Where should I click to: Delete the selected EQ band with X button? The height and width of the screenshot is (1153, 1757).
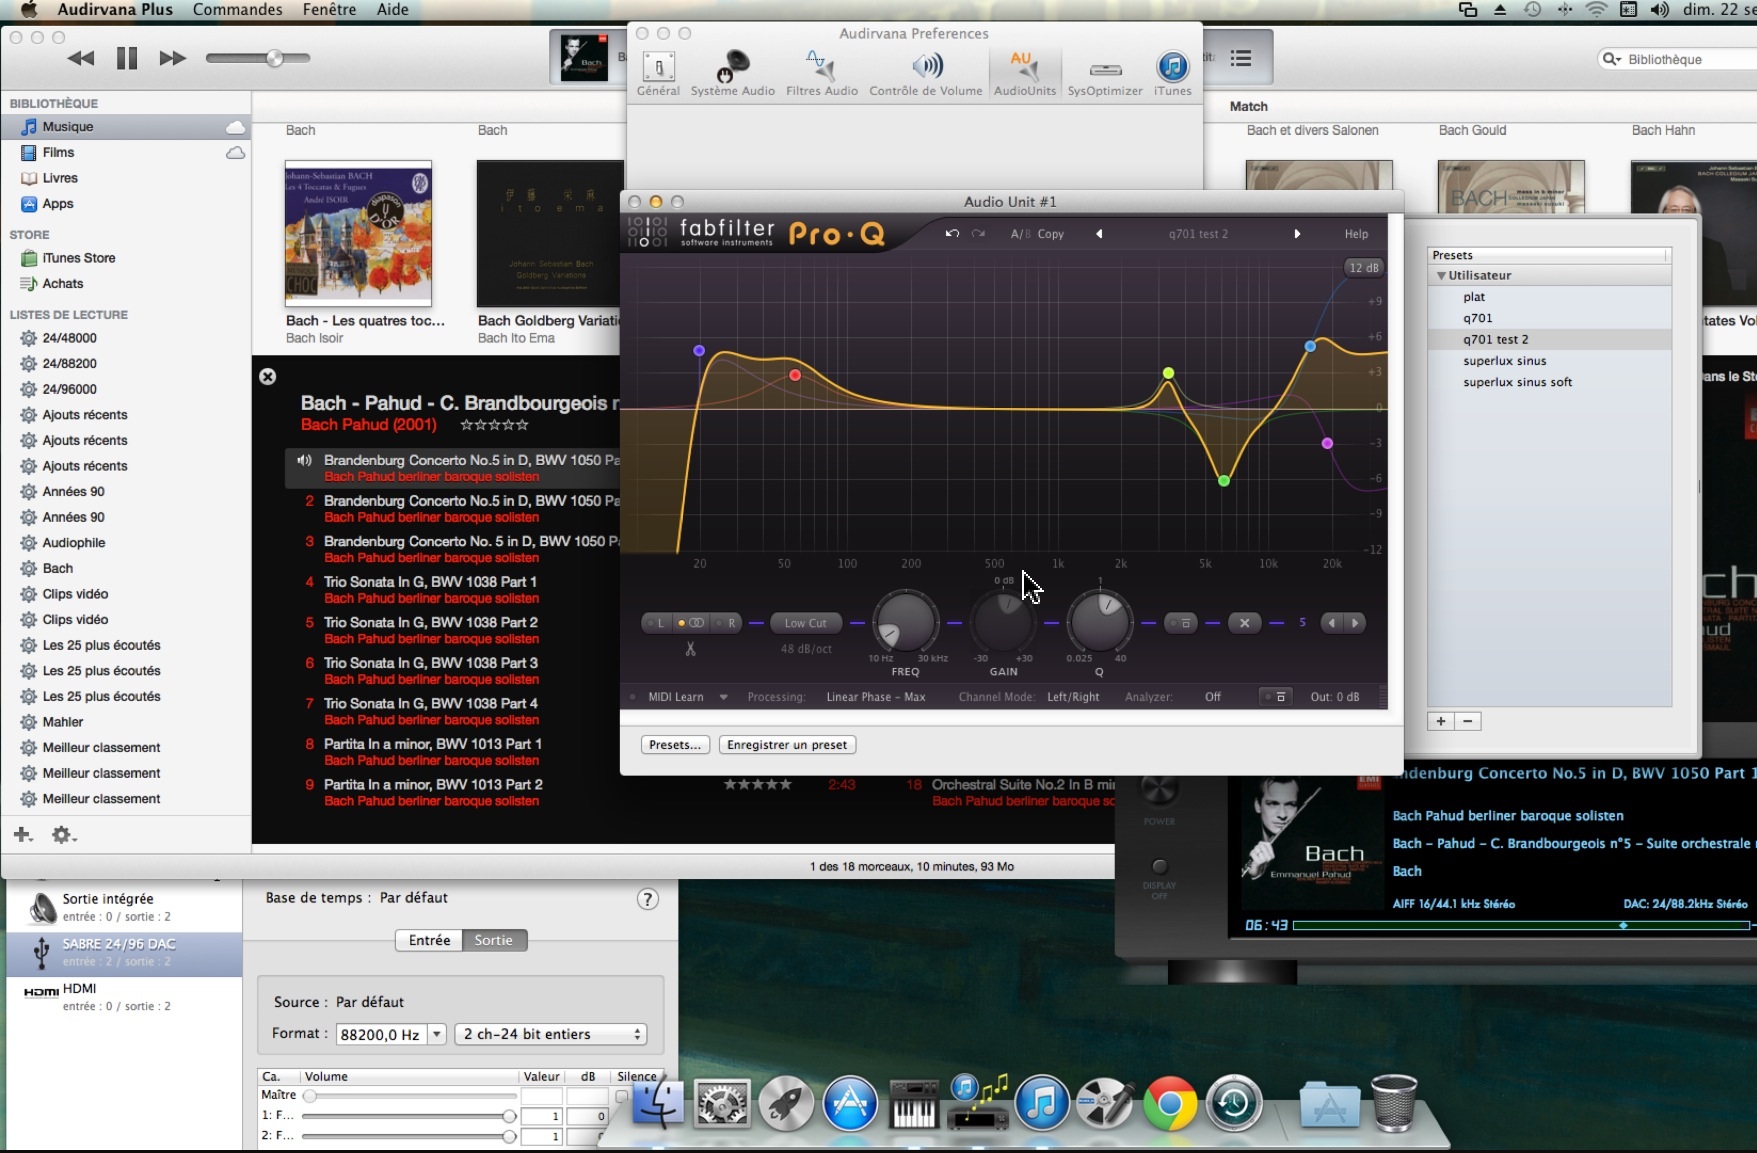click(1244, 623)
